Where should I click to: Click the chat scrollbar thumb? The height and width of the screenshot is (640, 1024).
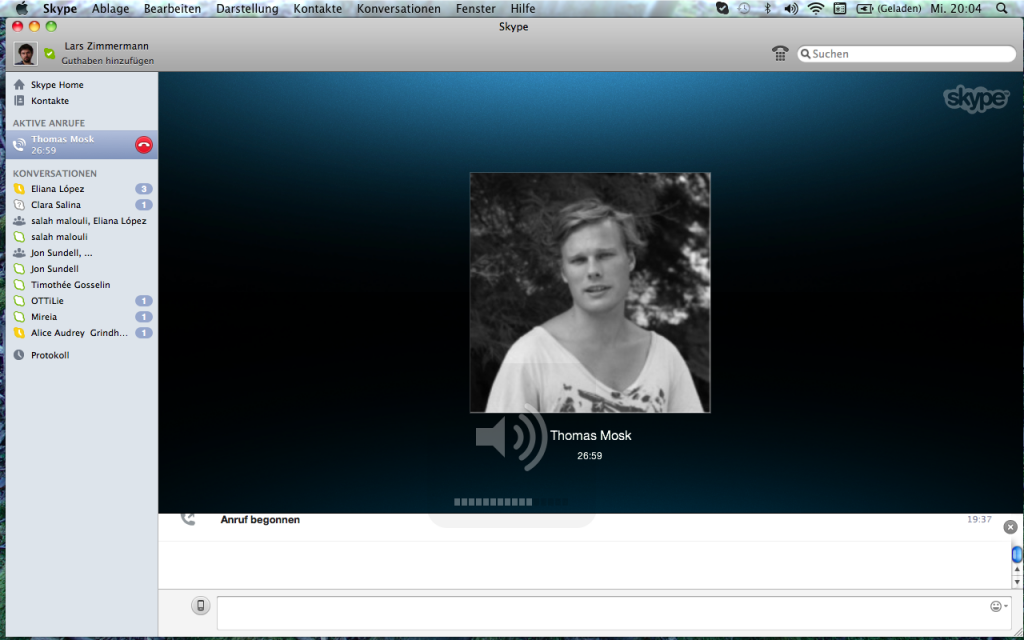pyautogui.click(x=1017, y=554)
